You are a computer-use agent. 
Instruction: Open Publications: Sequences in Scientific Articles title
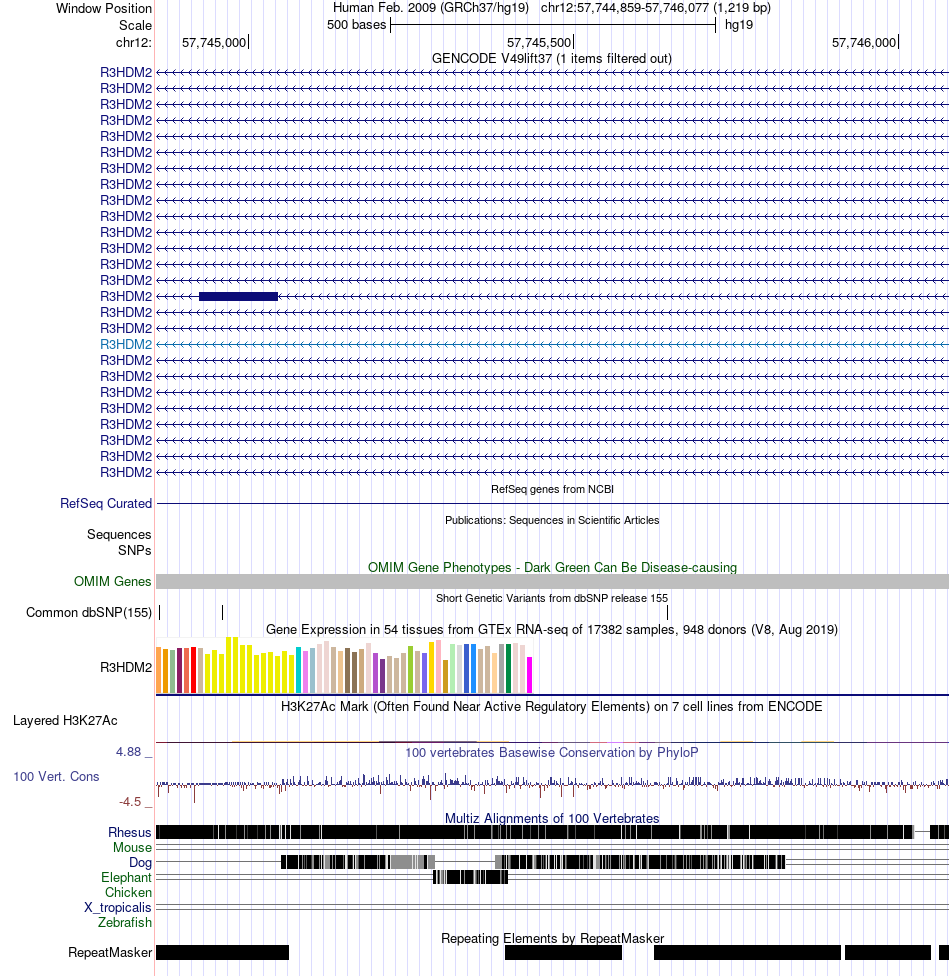(552, 520)
